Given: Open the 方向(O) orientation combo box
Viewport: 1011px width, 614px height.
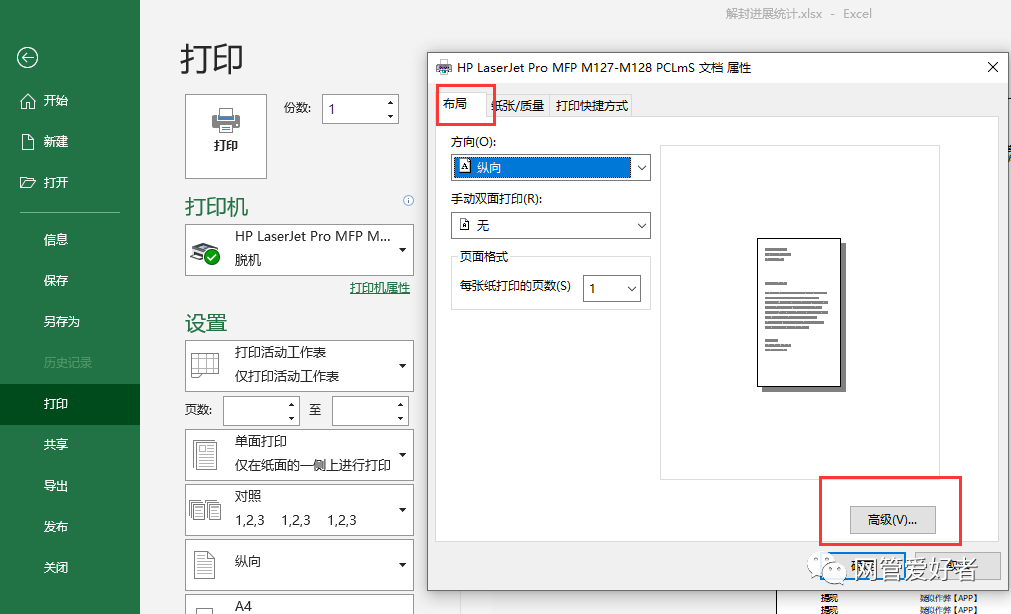Looking at the screenshot, I should pos(551,168).
